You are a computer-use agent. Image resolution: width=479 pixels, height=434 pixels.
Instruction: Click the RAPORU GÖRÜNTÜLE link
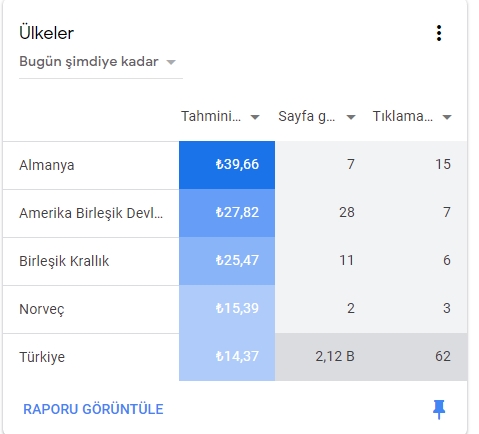tap(93, 409)
